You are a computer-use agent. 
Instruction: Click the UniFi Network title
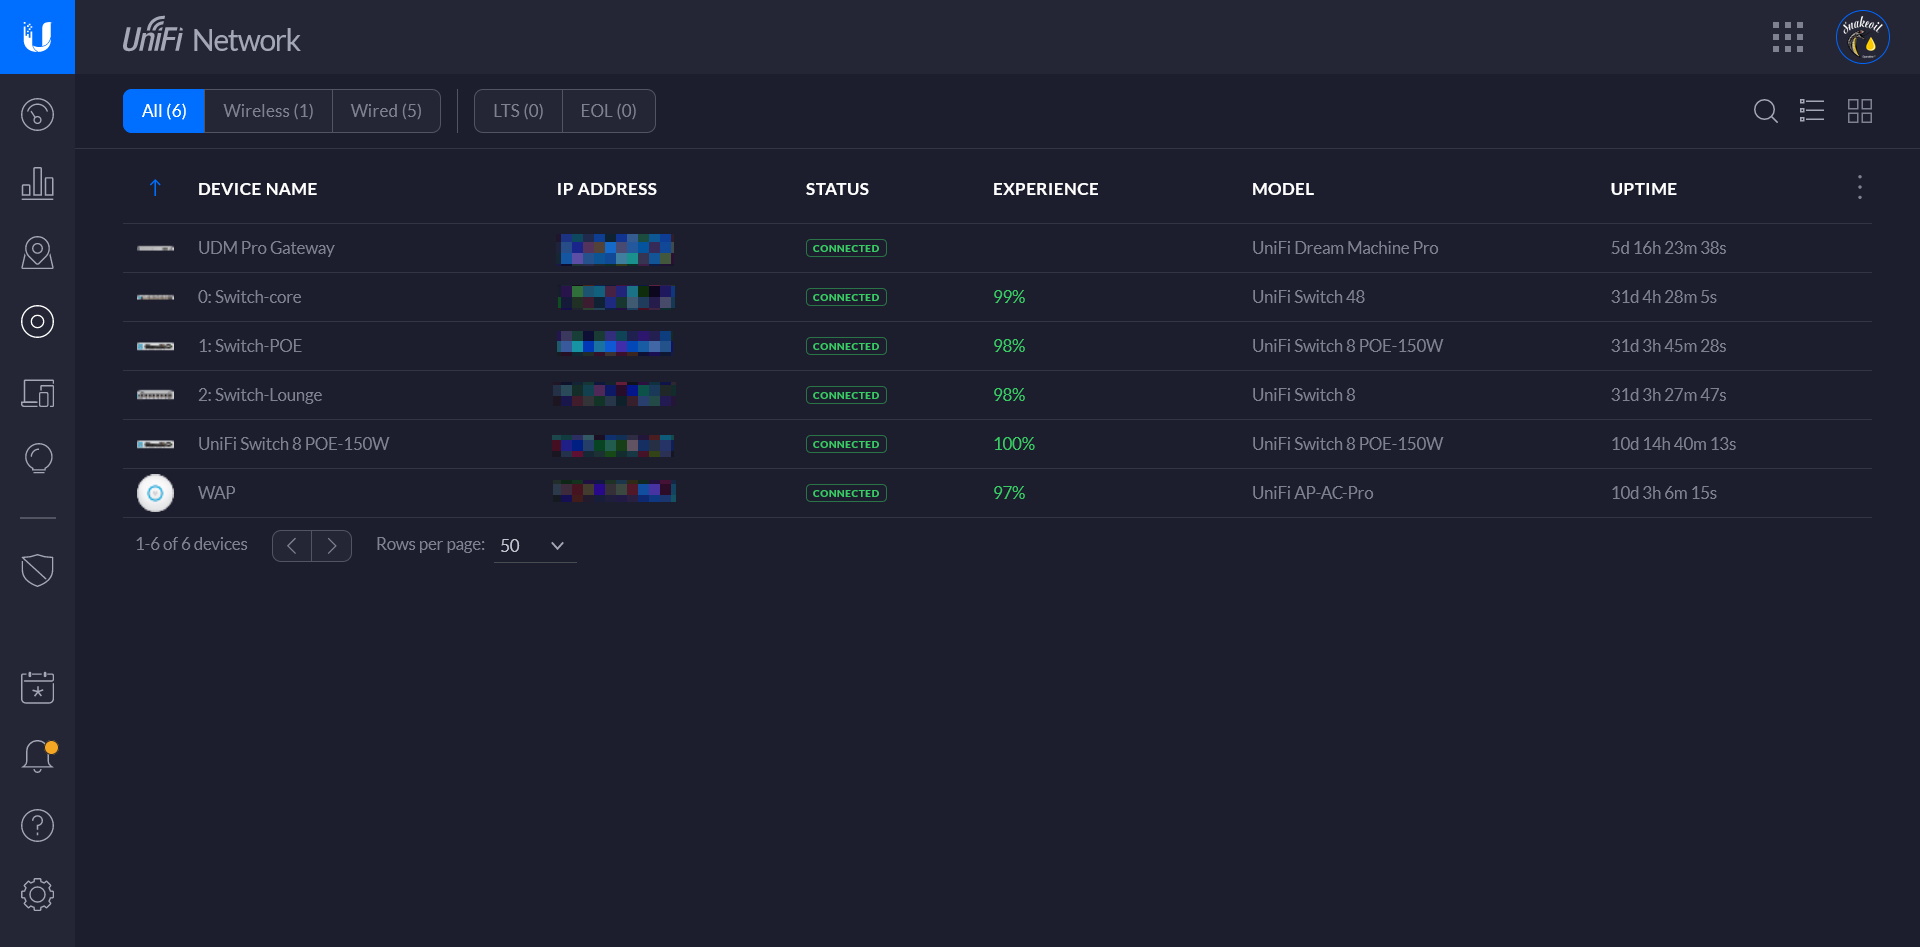coord(211,38)
